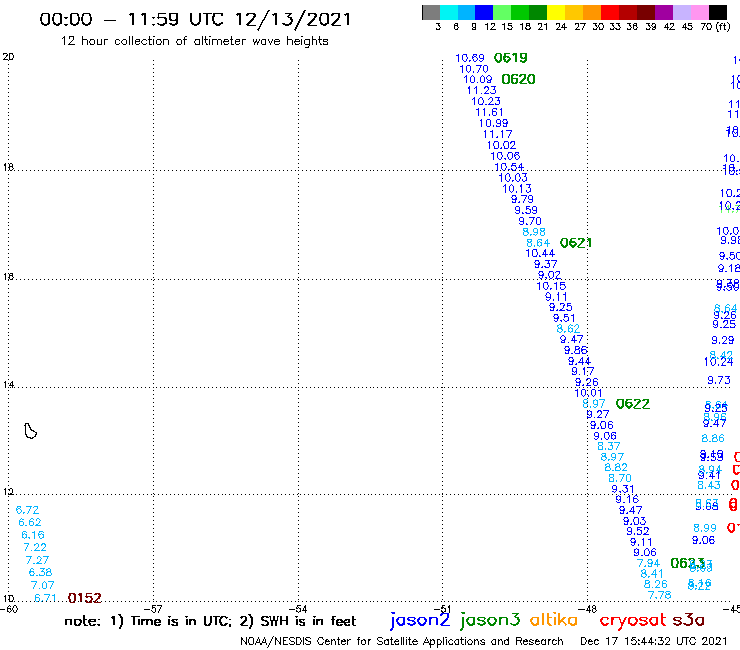Select the altika satellite legend label

click(x=554, y=620)
